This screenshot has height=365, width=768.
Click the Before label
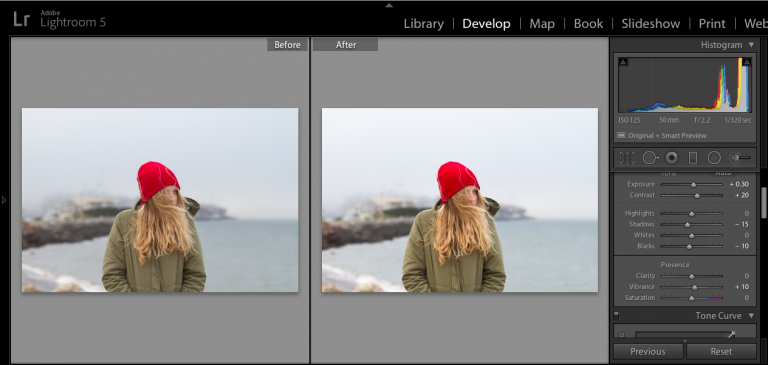tap(287, 45)
